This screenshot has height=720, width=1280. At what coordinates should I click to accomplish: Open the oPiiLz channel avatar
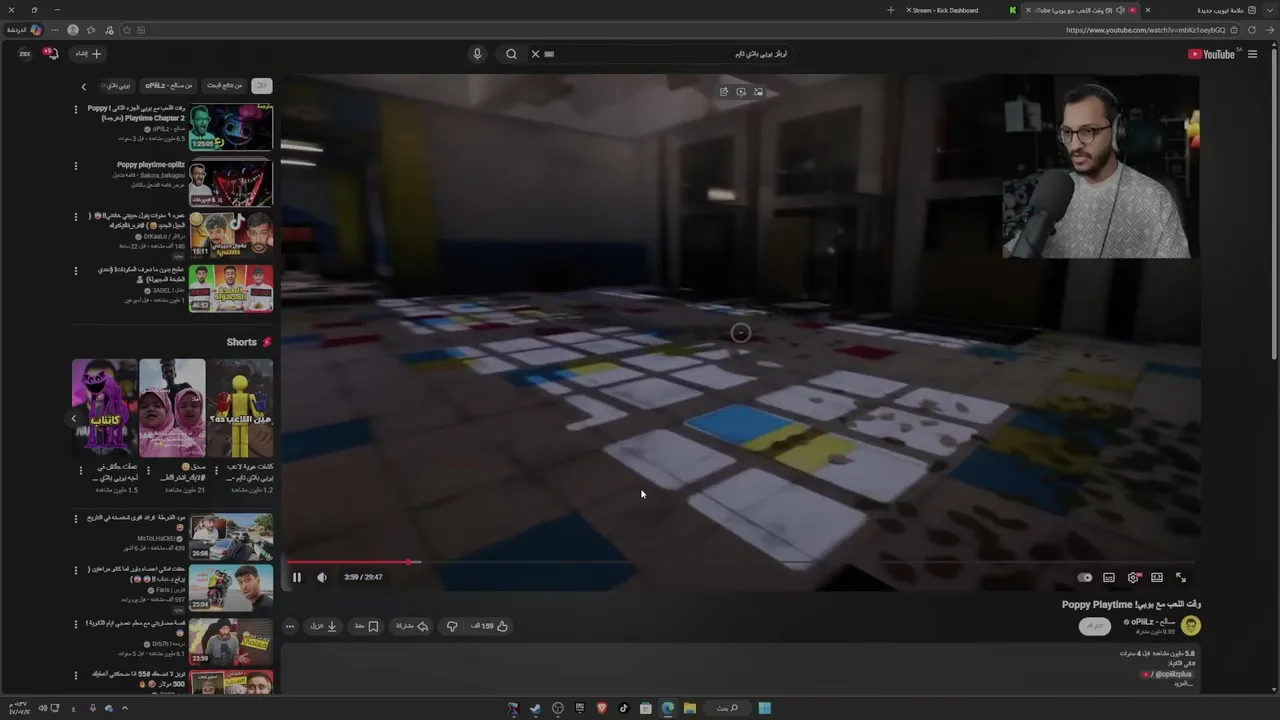pyautogui.click(x=1191, y=626)
